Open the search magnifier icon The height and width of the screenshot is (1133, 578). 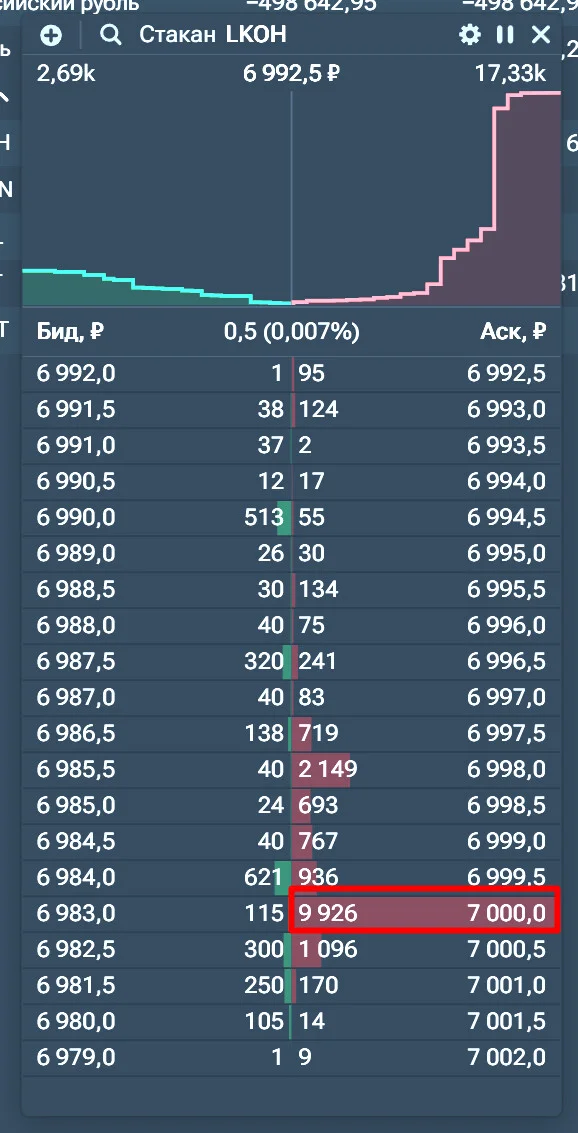111,35
